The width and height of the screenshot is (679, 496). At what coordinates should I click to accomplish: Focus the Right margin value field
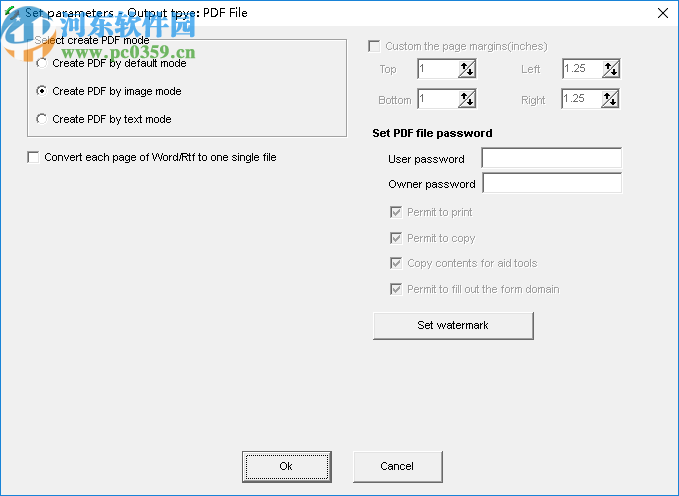(x=582, y=99)
